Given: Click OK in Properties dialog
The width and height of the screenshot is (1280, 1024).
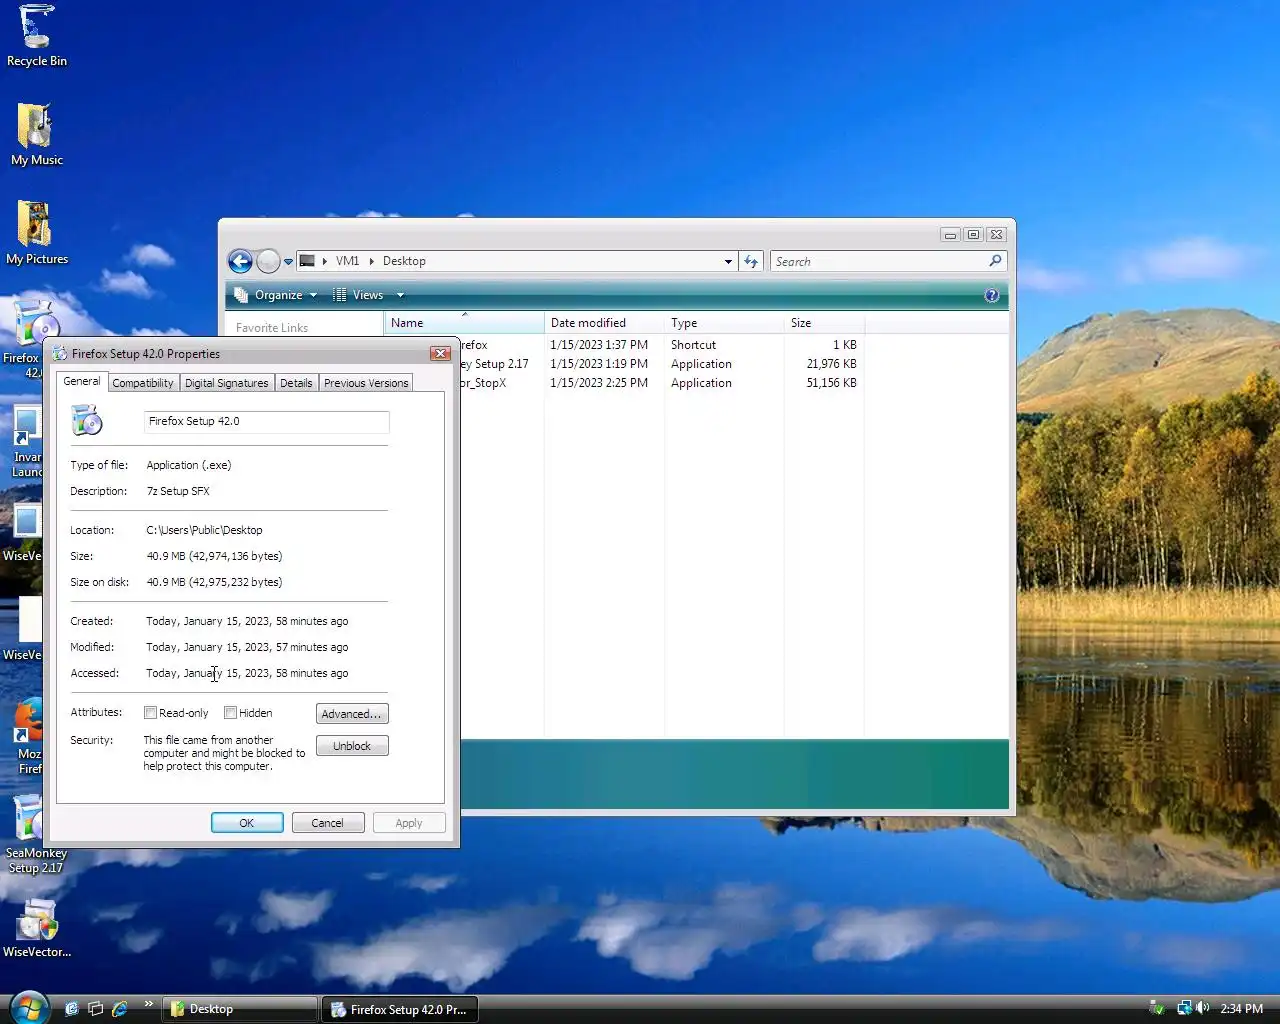Looking at the screenshot, I should tap(247, 823).
